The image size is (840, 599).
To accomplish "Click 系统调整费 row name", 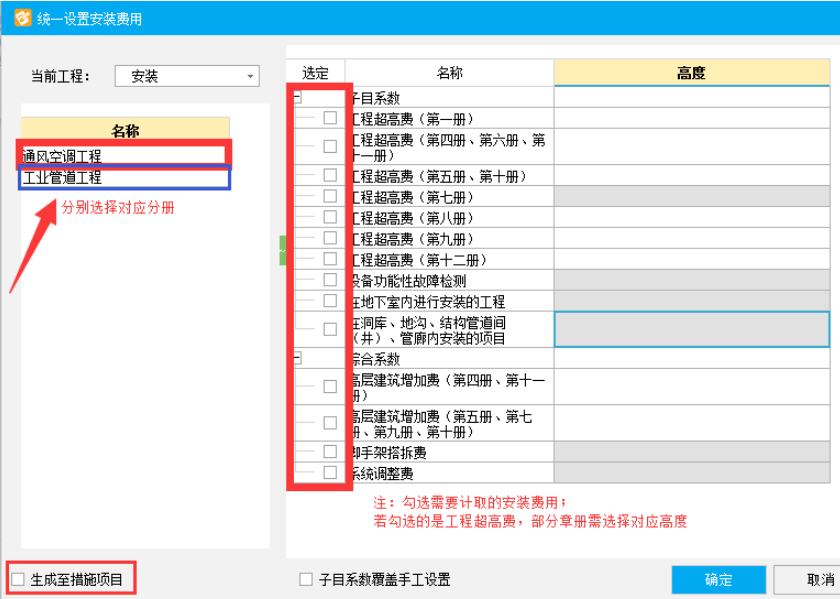I will pos(382,474).
